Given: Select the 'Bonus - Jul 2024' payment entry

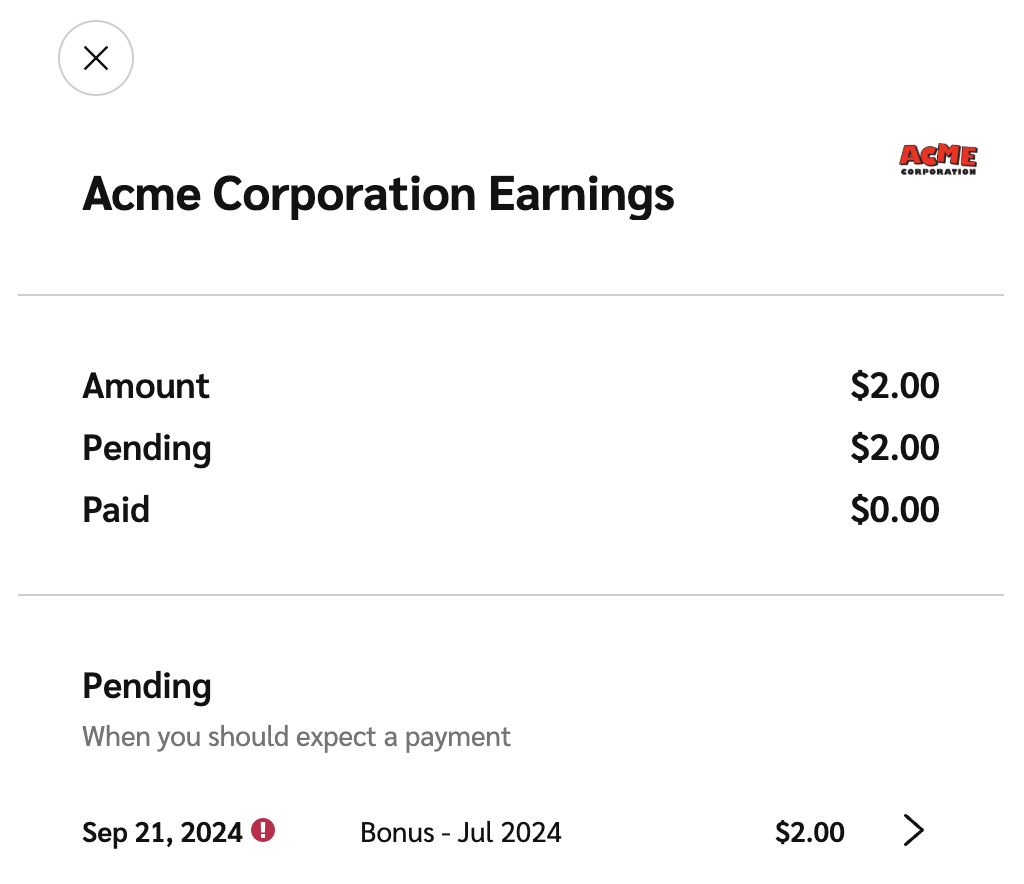Looking at the screenshot, I should coord(461,832).
